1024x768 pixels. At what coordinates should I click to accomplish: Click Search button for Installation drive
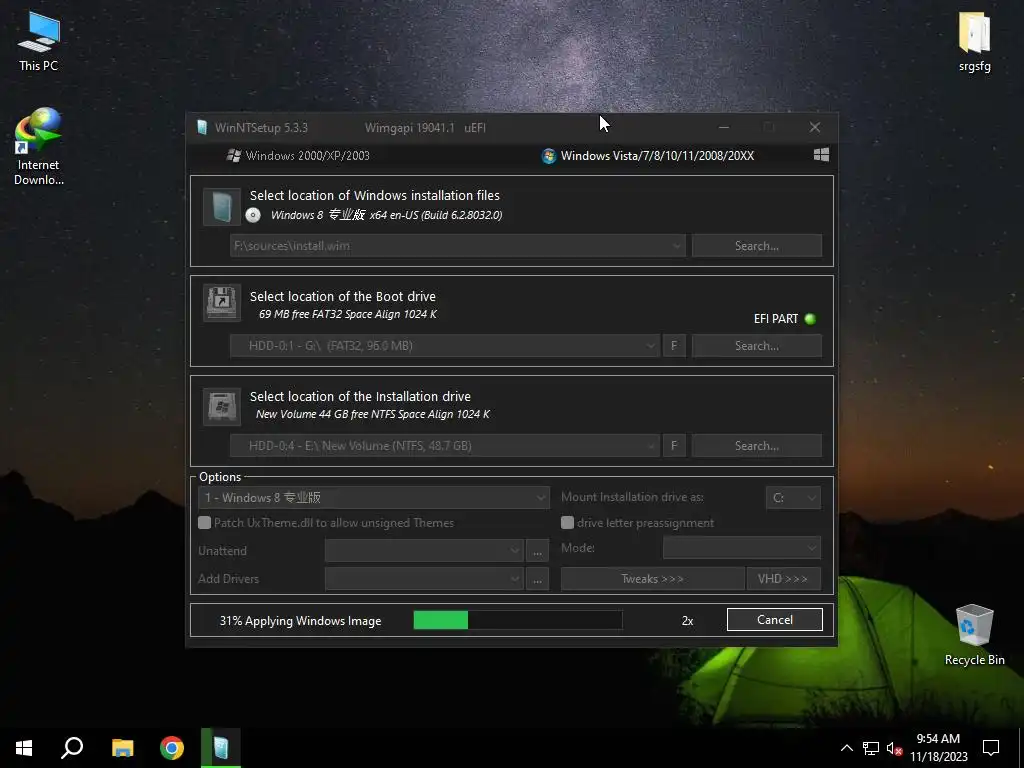(x=757, y=445)
